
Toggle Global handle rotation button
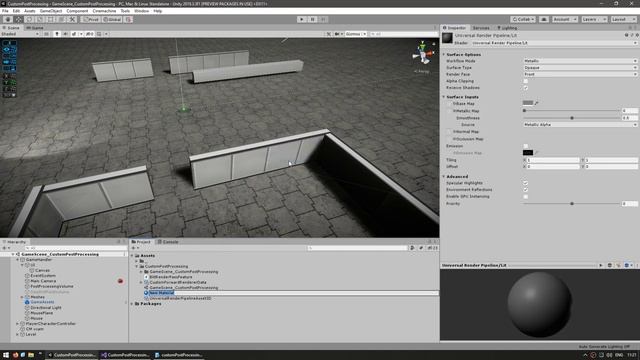(x=112, y=19)
